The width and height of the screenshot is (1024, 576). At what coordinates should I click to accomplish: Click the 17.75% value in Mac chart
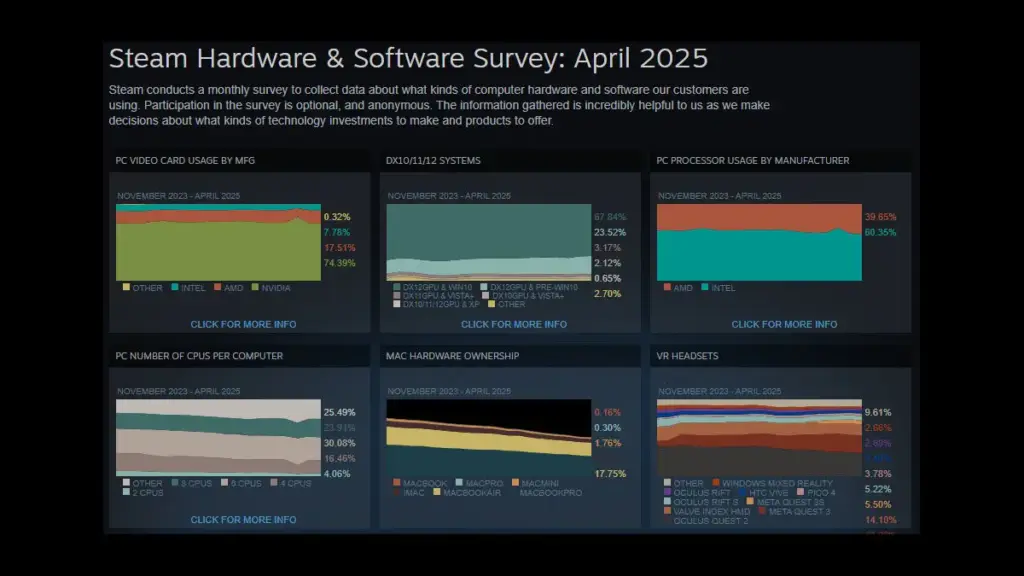(610, 473)
